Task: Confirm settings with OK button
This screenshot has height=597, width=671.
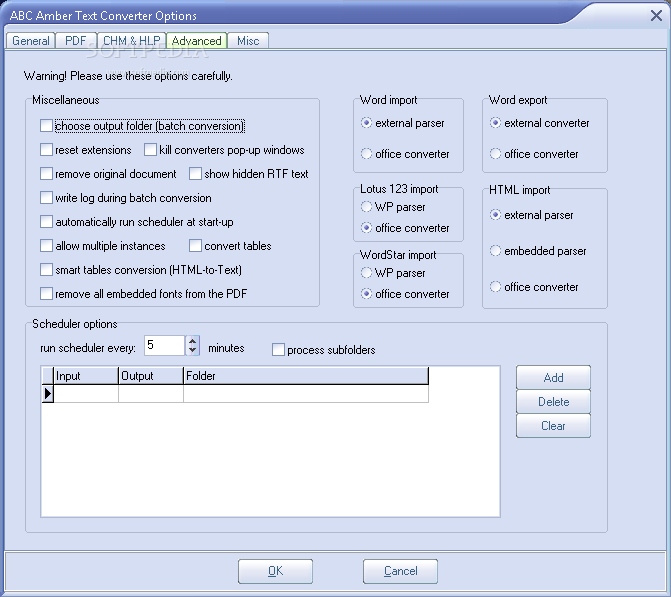Action: coord(275,571)
